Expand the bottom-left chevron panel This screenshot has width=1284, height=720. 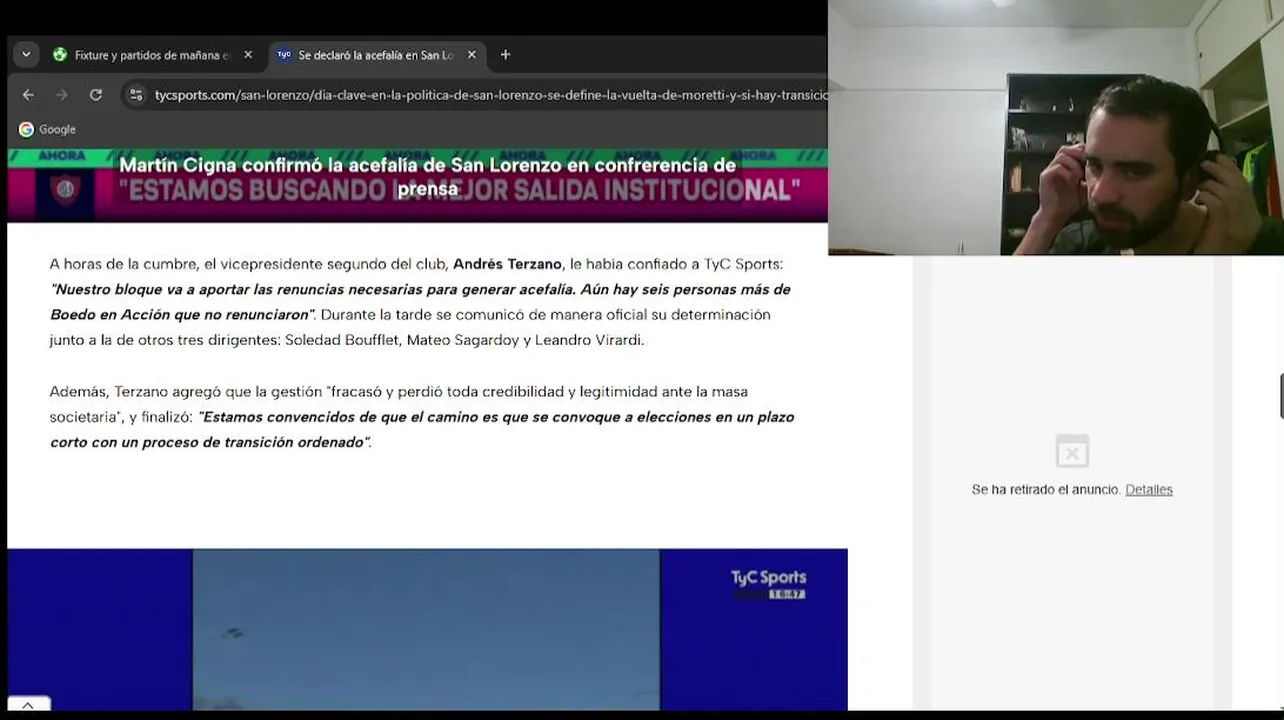point(28,704)
